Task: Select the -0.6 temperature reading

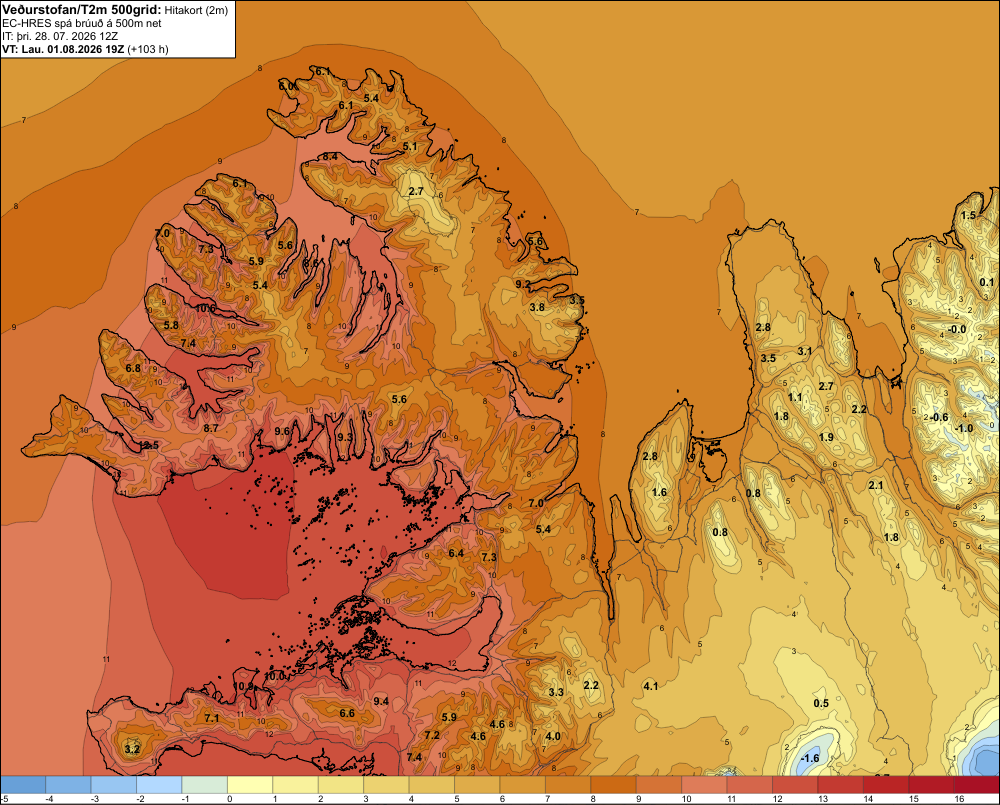Action: point(939,417)
